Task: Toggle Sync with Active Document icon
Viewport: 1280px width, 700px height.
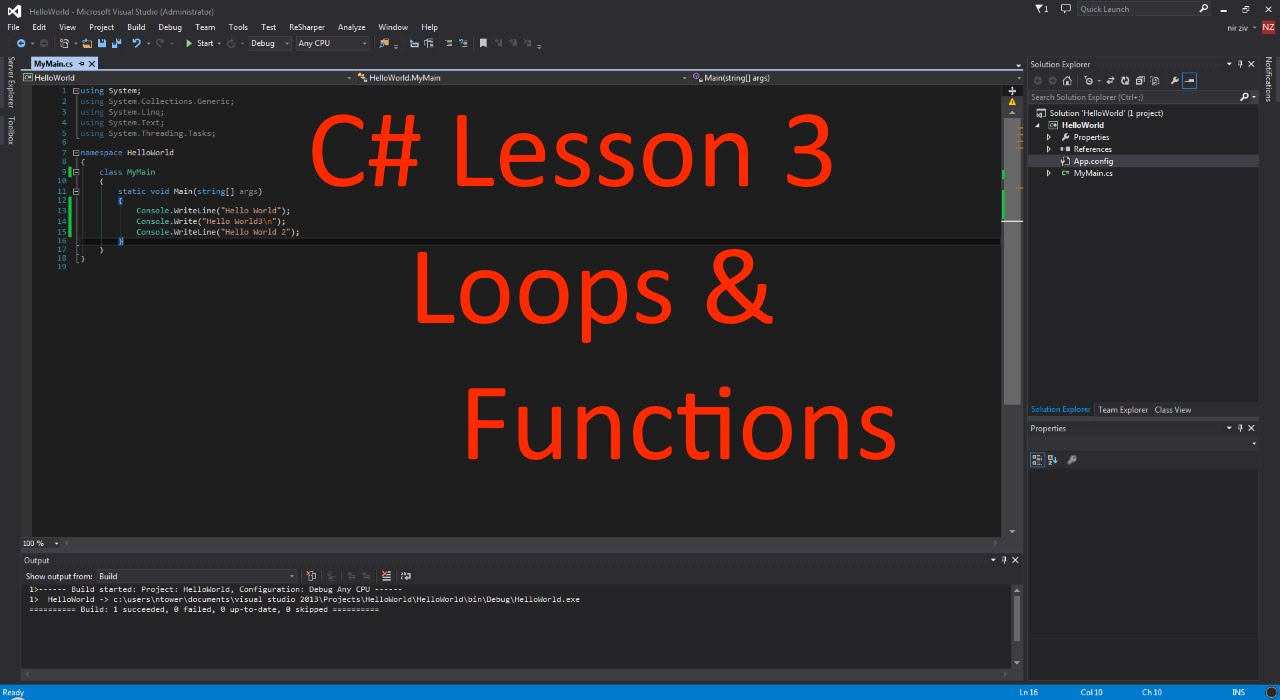Action: 1110,80
